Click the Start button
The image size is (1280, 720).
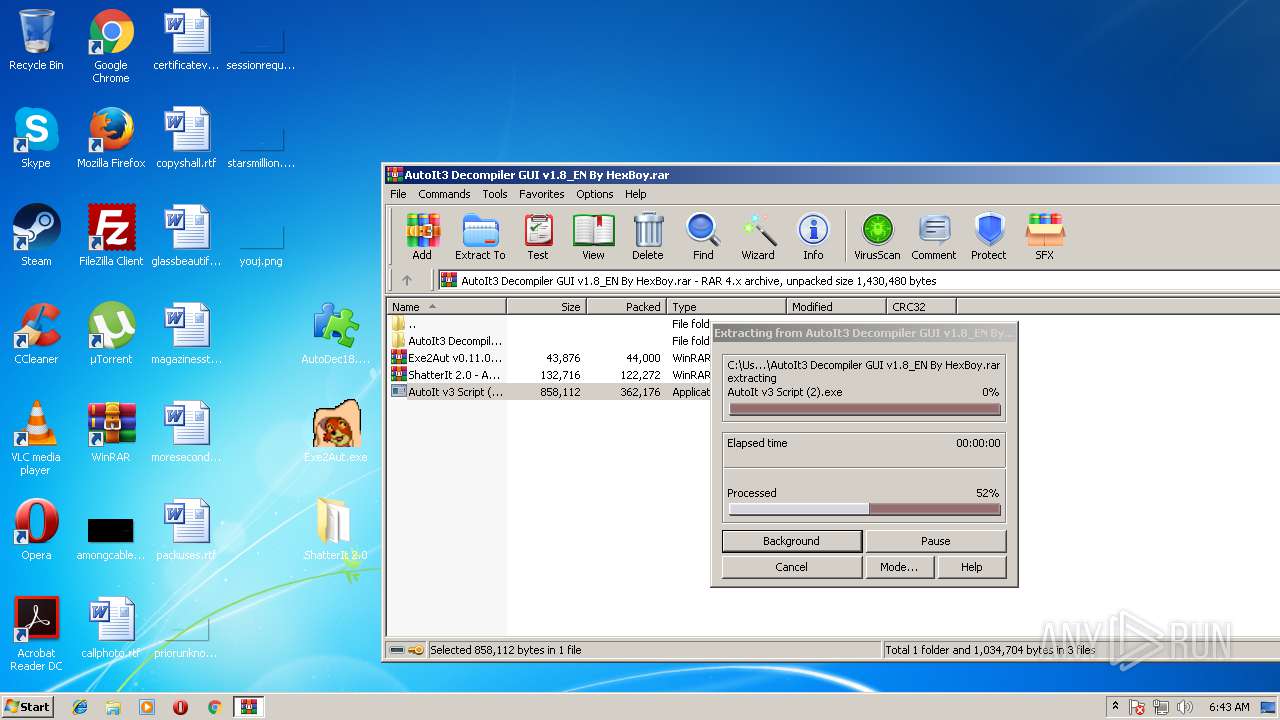[x=28, y=706]
